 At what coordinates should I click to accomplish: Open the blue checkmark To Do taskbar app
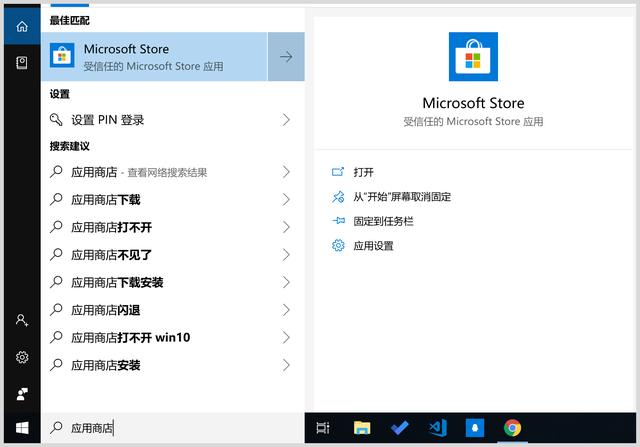400,428
